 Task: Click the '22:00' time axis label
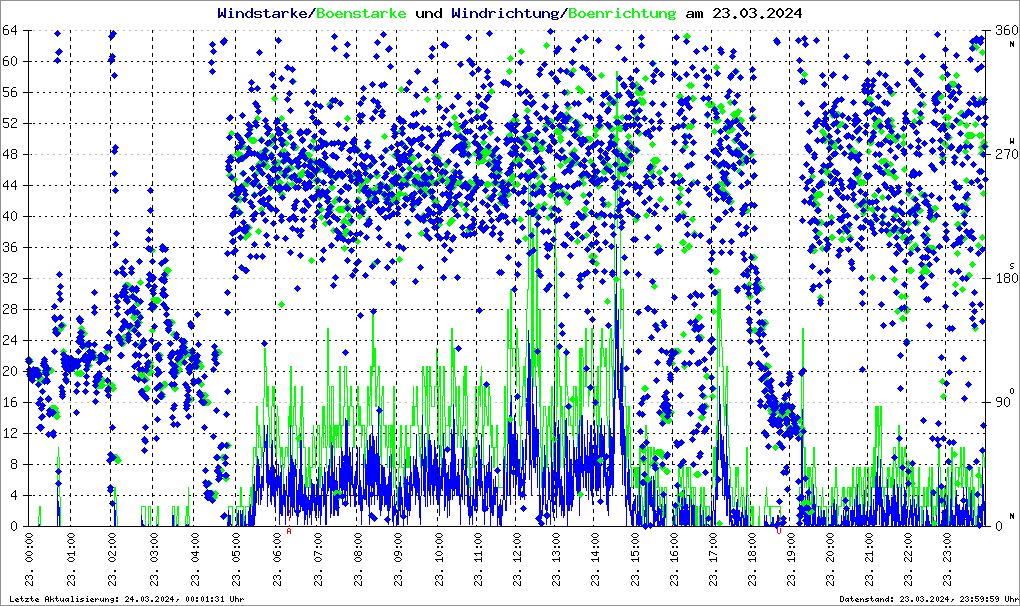(x=907, y=549)
